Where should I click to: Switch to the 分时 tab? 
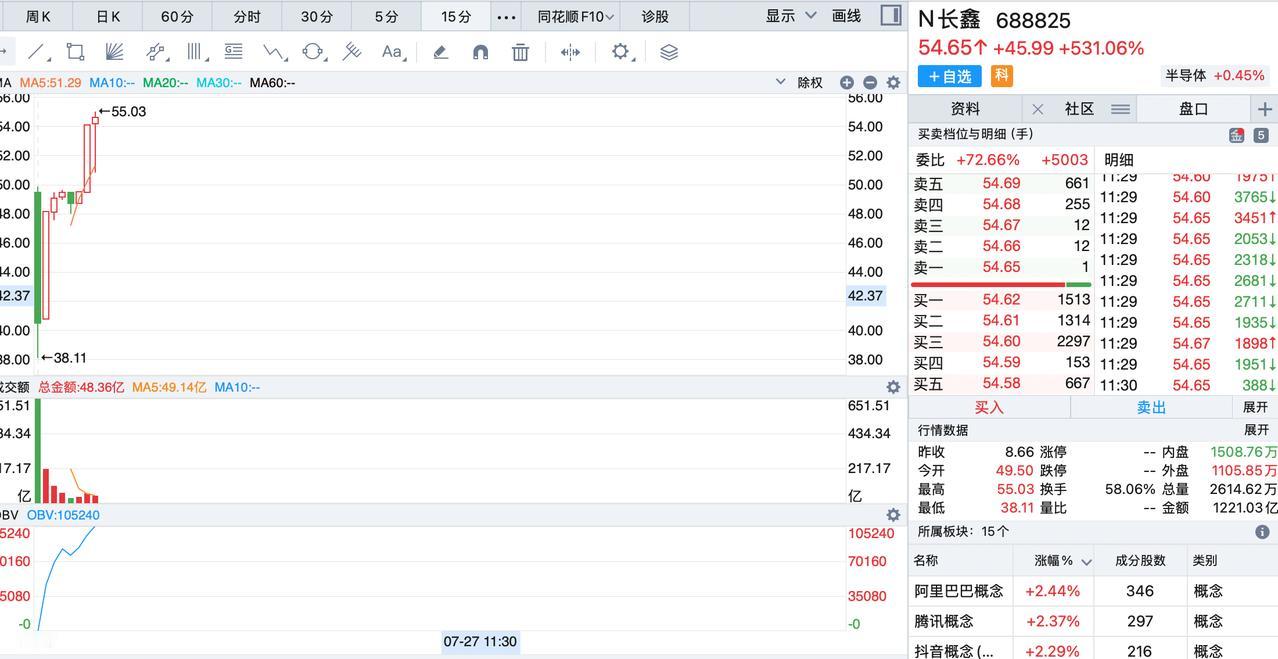(246, 16)
